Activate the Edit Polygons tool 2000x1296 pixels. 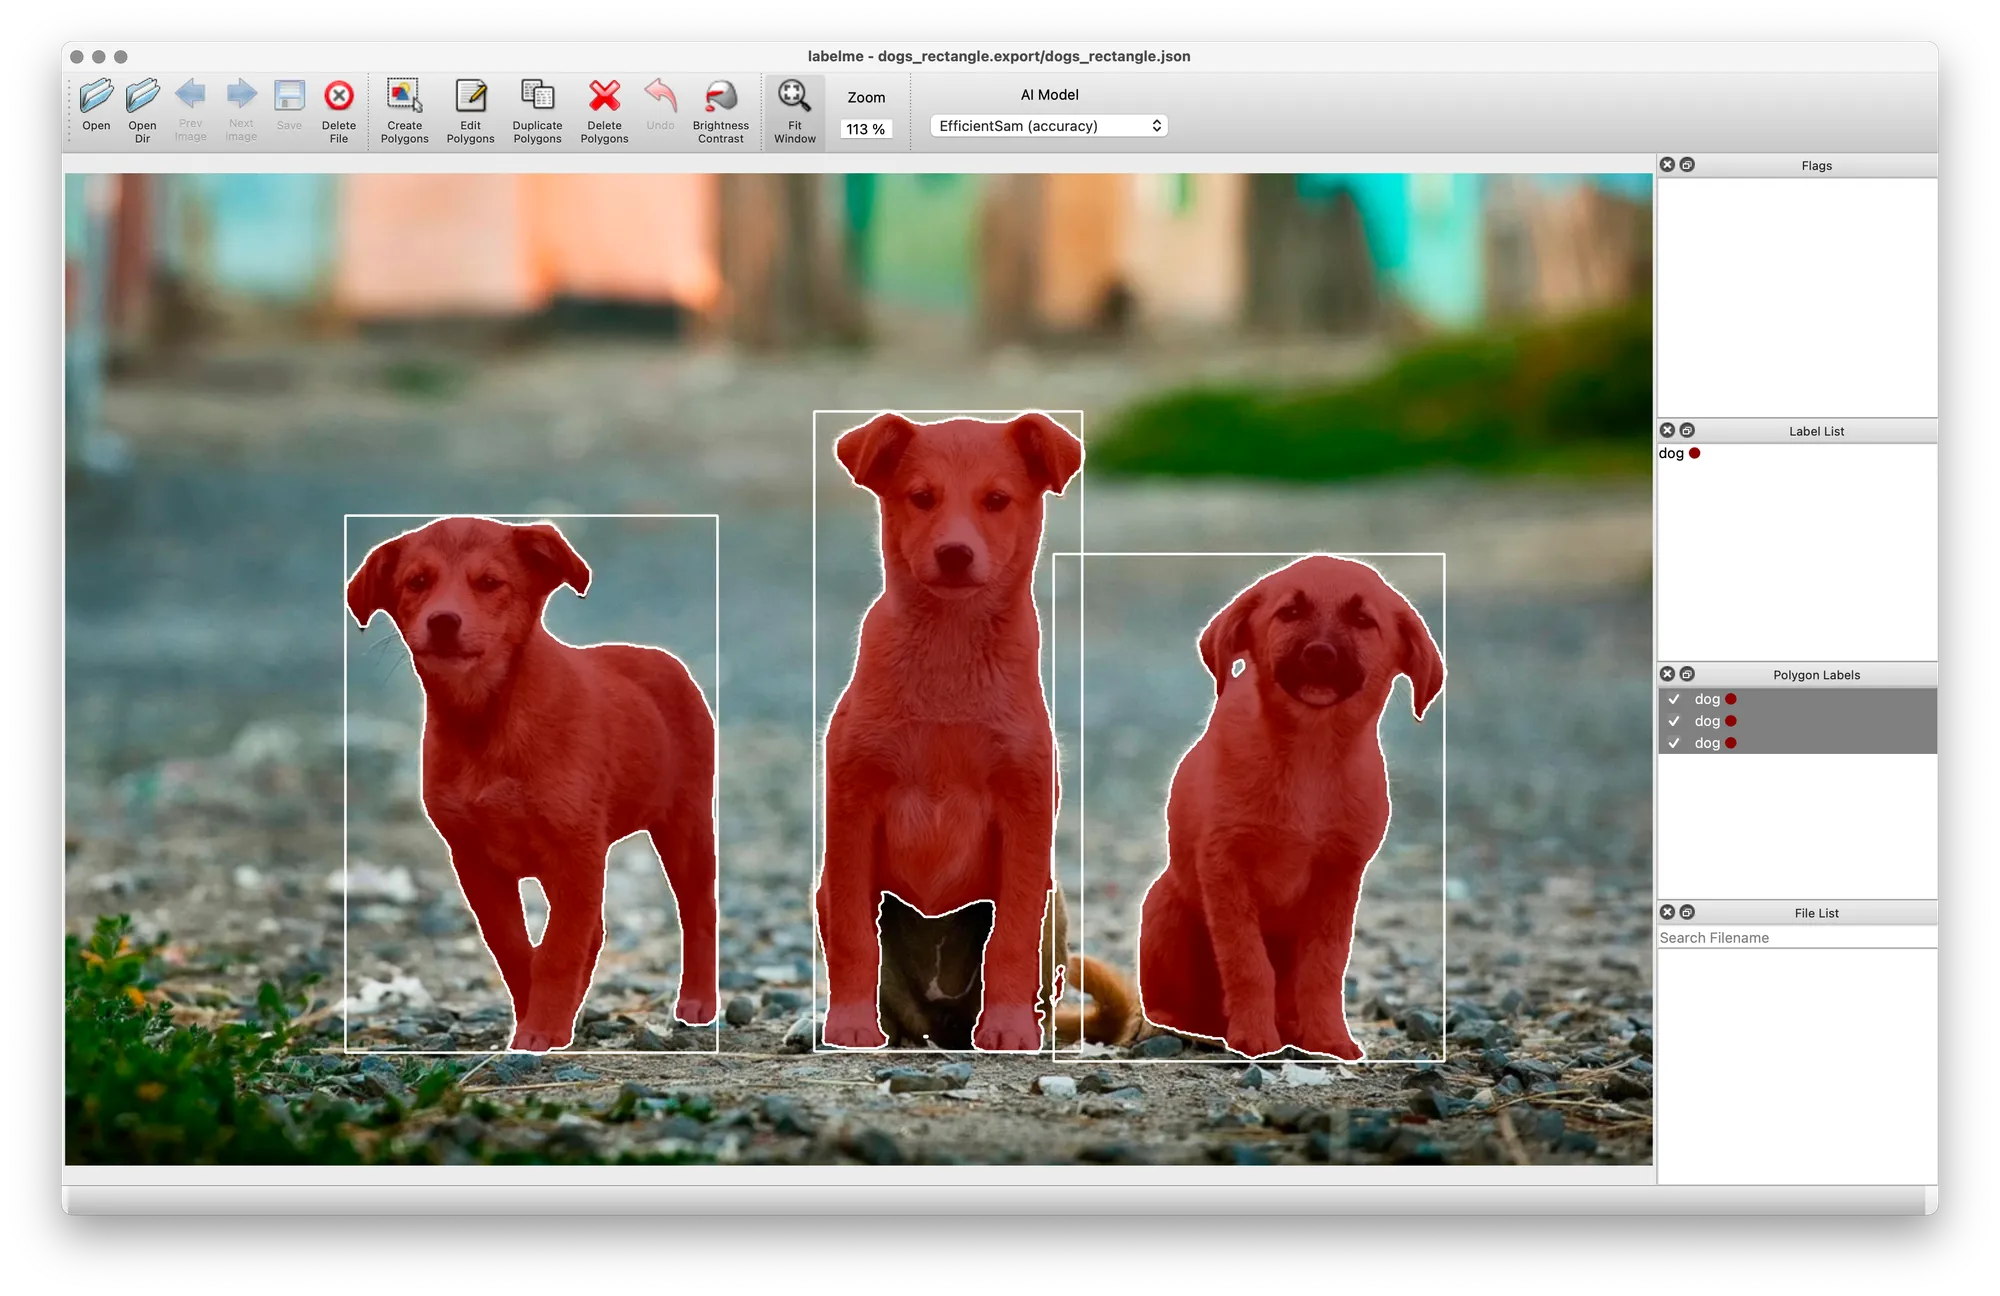pyautogui.click(x=470, y=97)
